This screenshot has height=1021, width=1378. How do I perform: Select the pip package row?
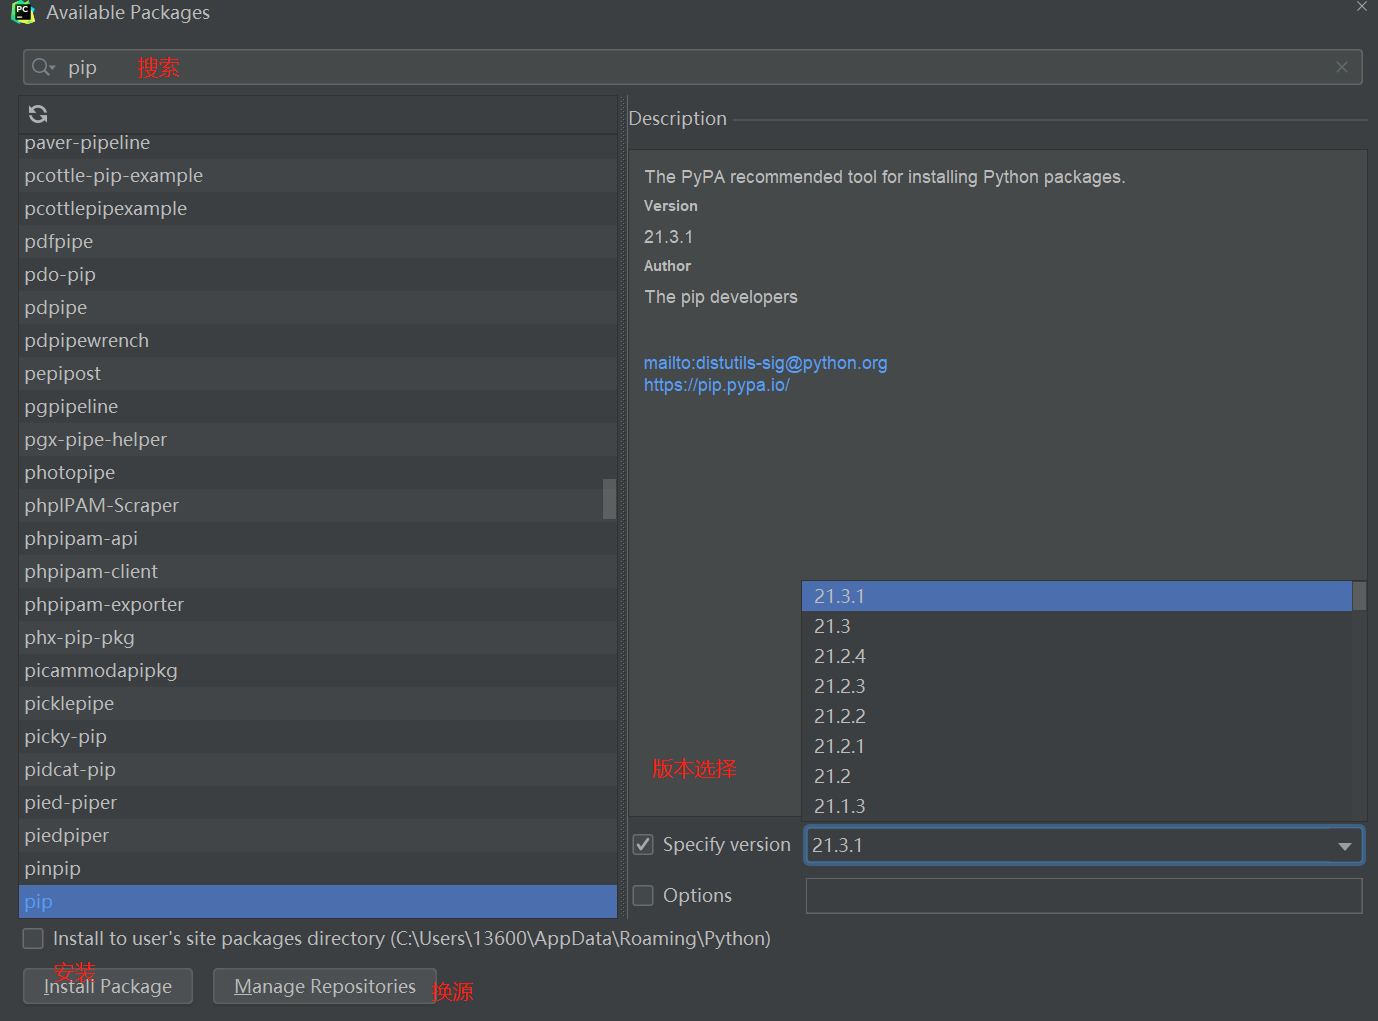click(318, 902)
